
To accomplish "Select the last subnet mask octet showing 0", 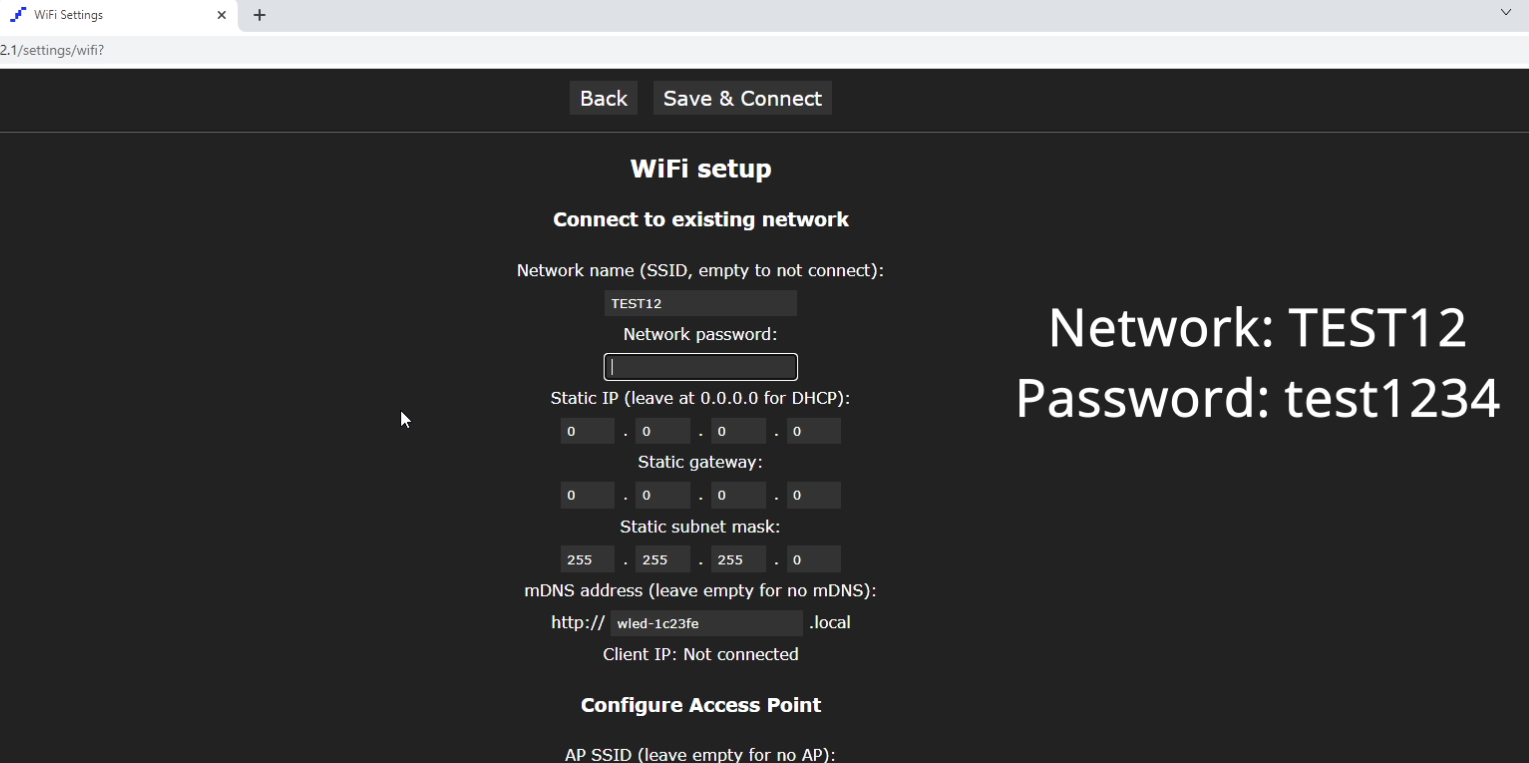I will pos(813,558).
